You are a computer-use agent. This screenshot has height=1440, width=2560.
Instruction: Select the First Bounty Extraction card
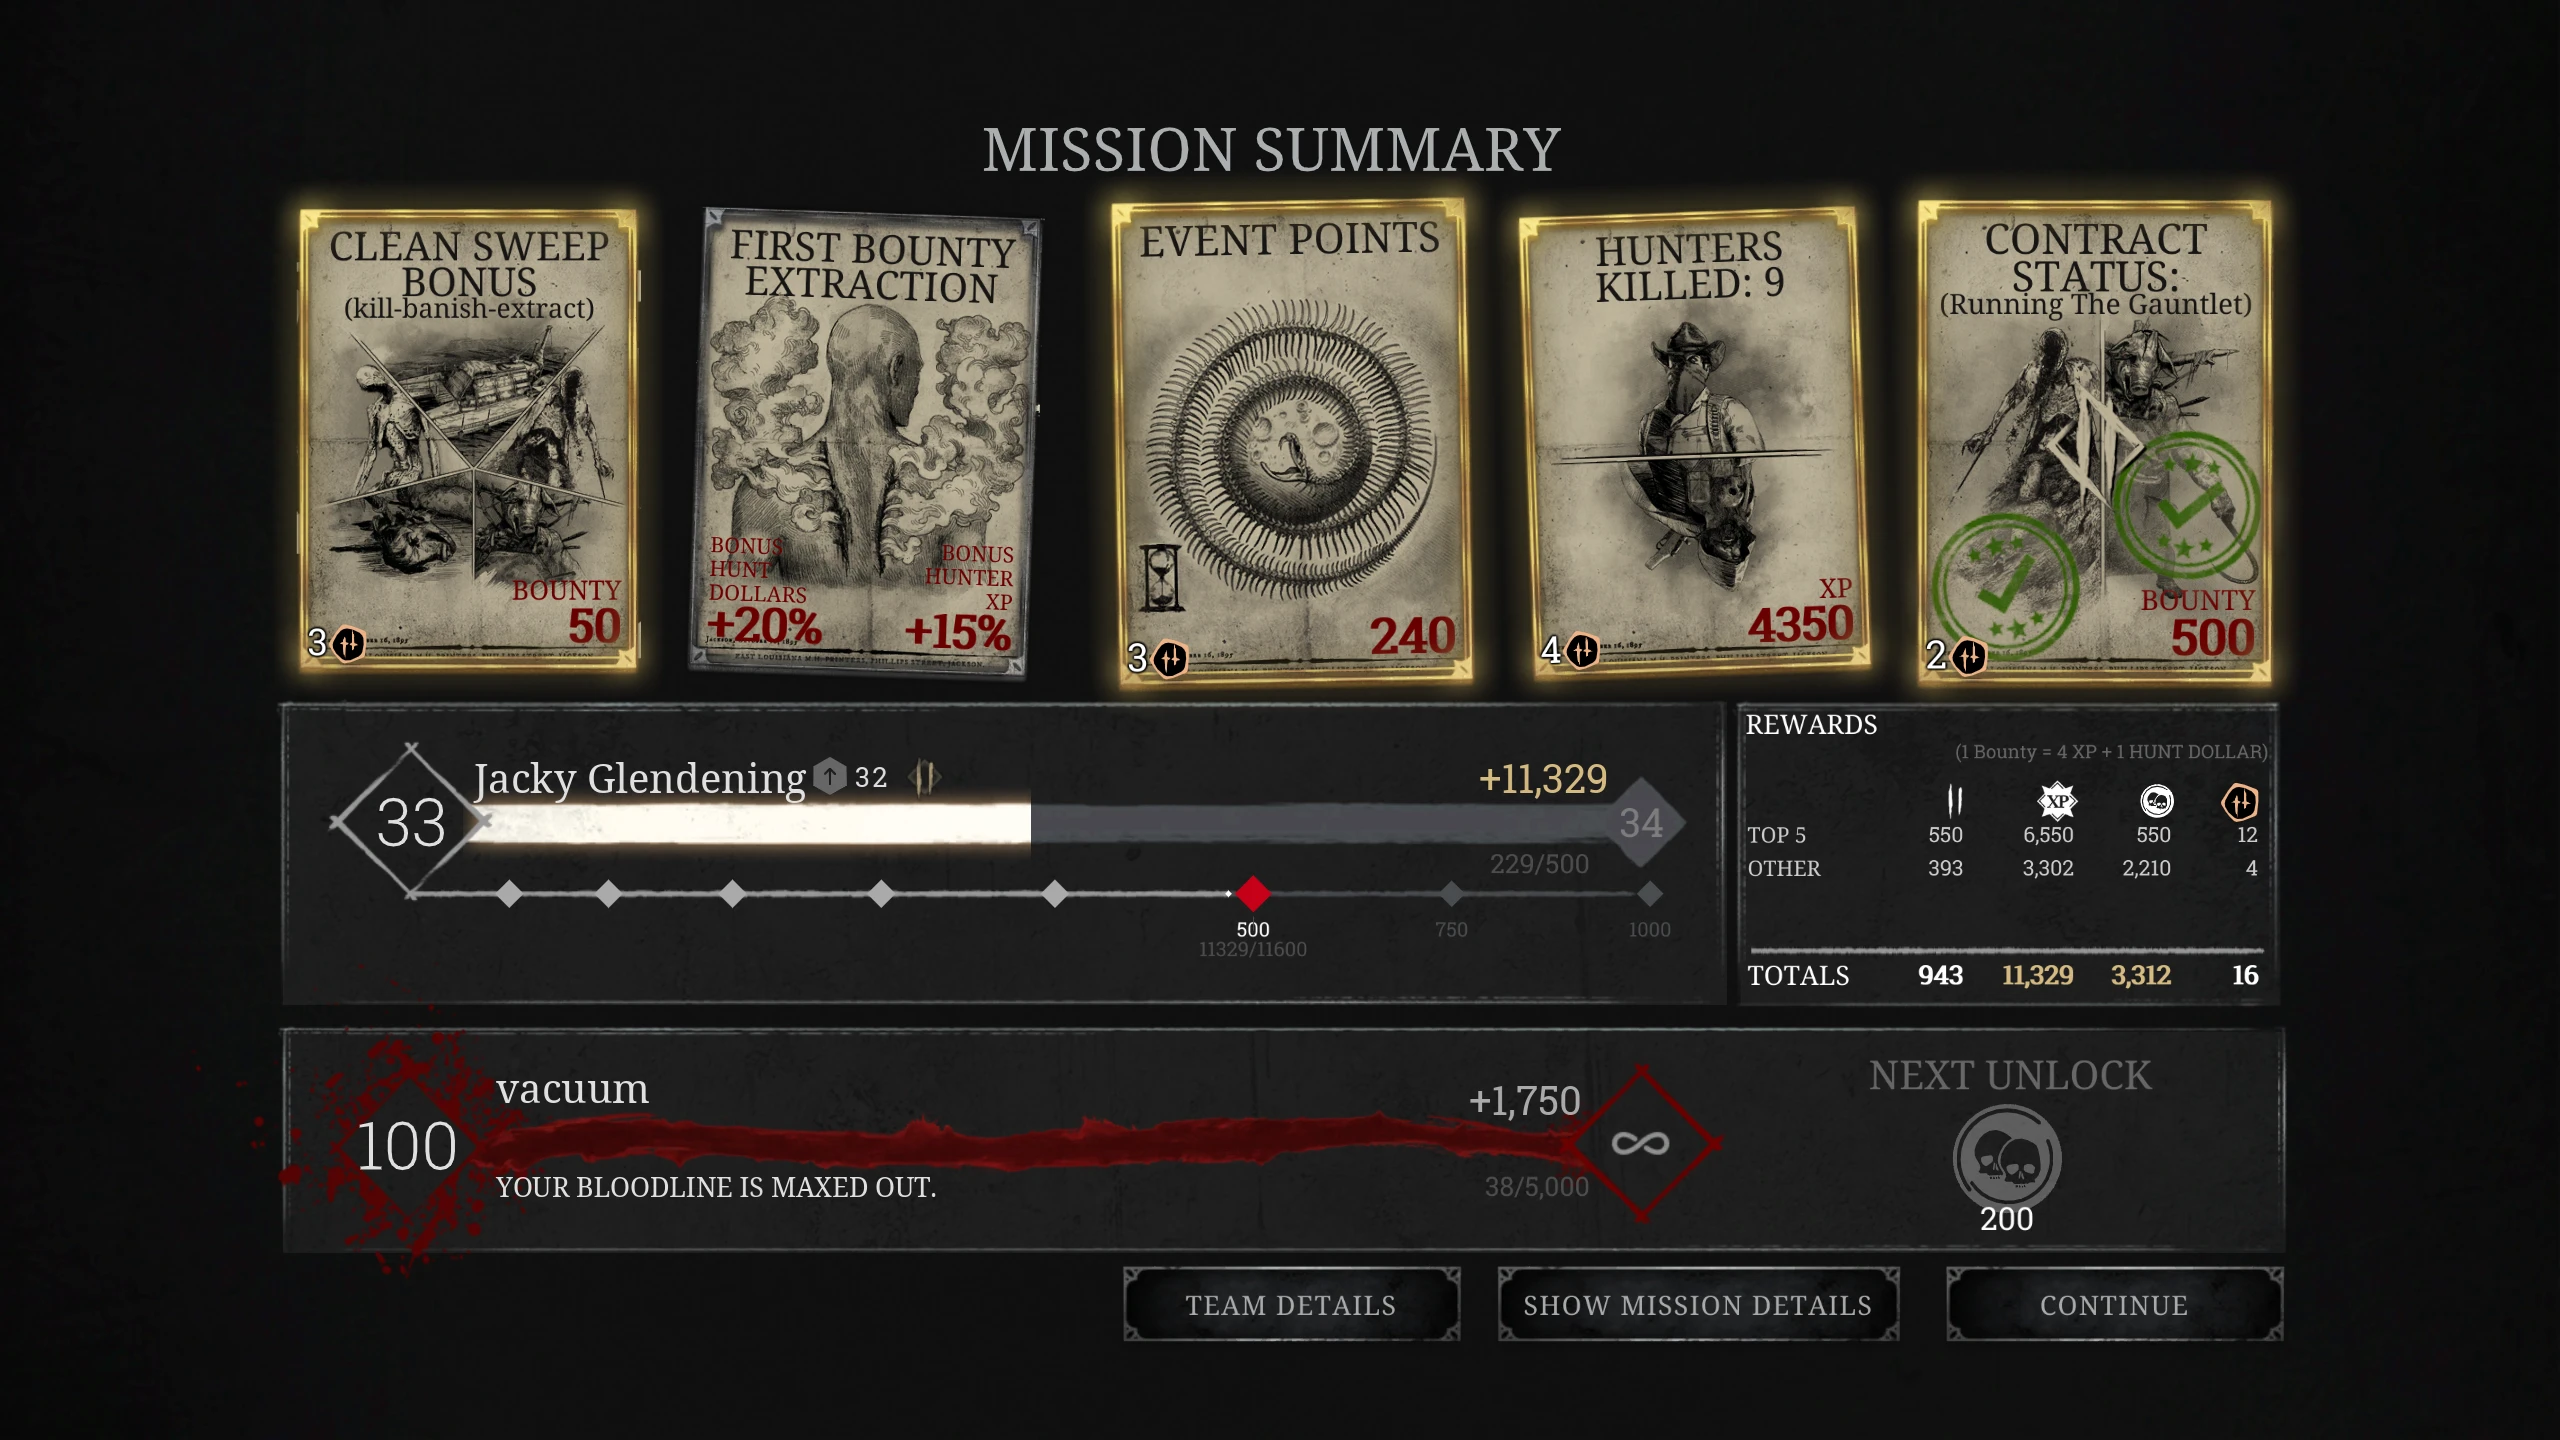coord(865,441)
